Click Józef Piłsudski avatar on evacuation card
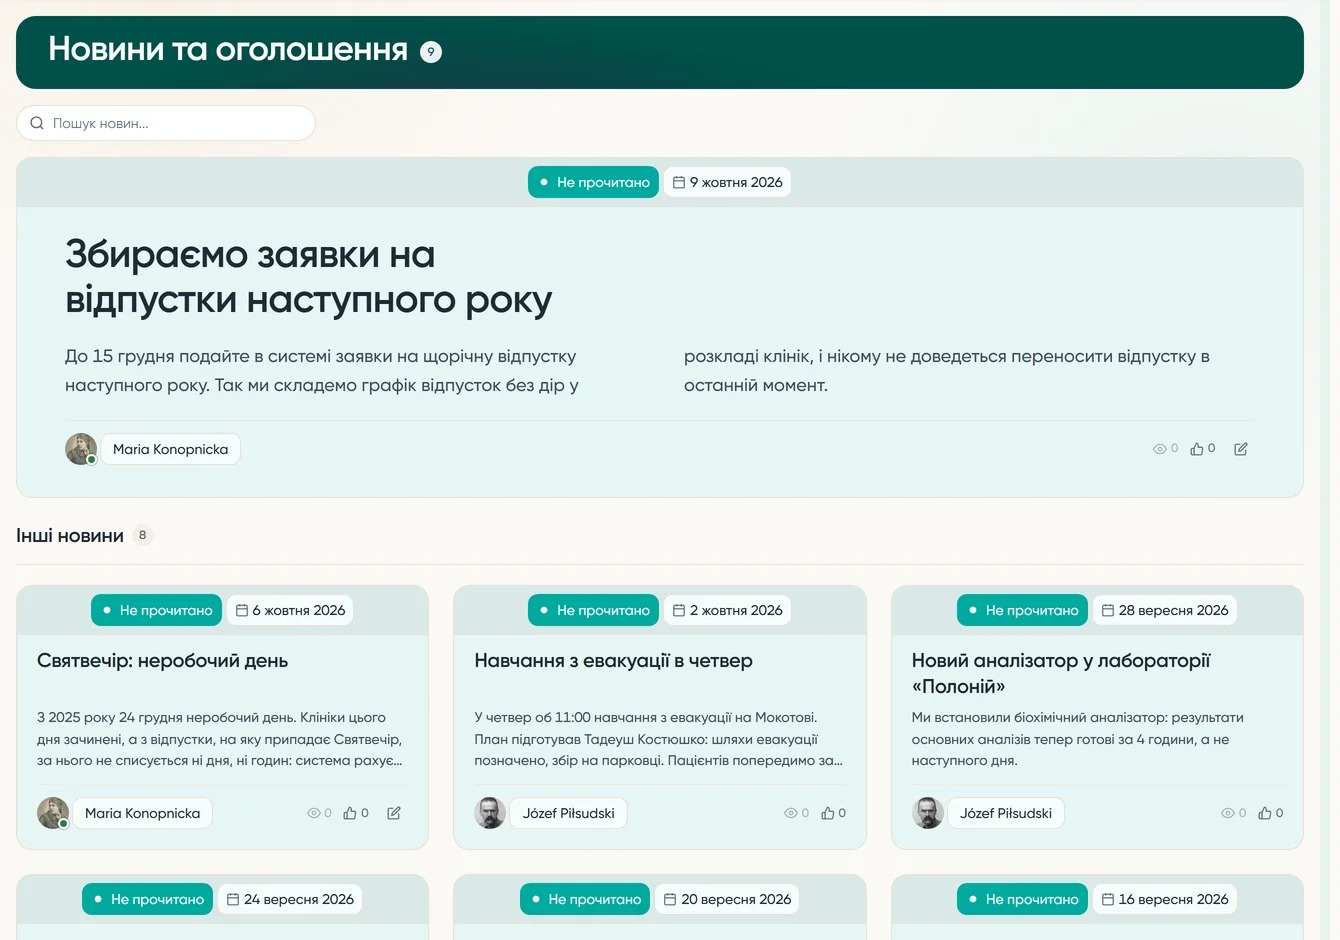 (490, 813)
